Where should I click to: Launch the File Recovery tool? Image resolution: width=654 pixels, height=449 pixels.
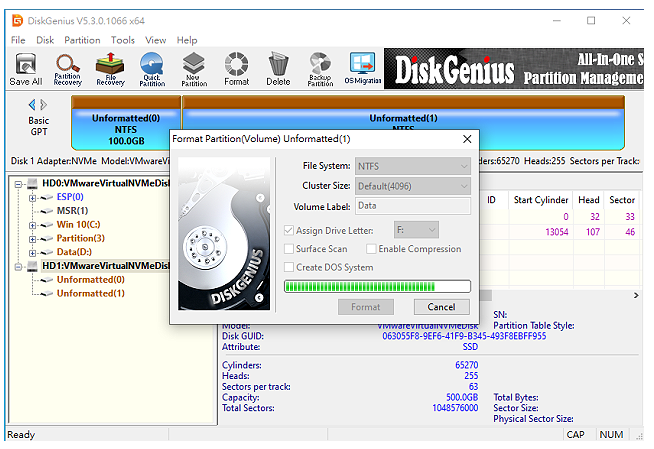point(110,69)
